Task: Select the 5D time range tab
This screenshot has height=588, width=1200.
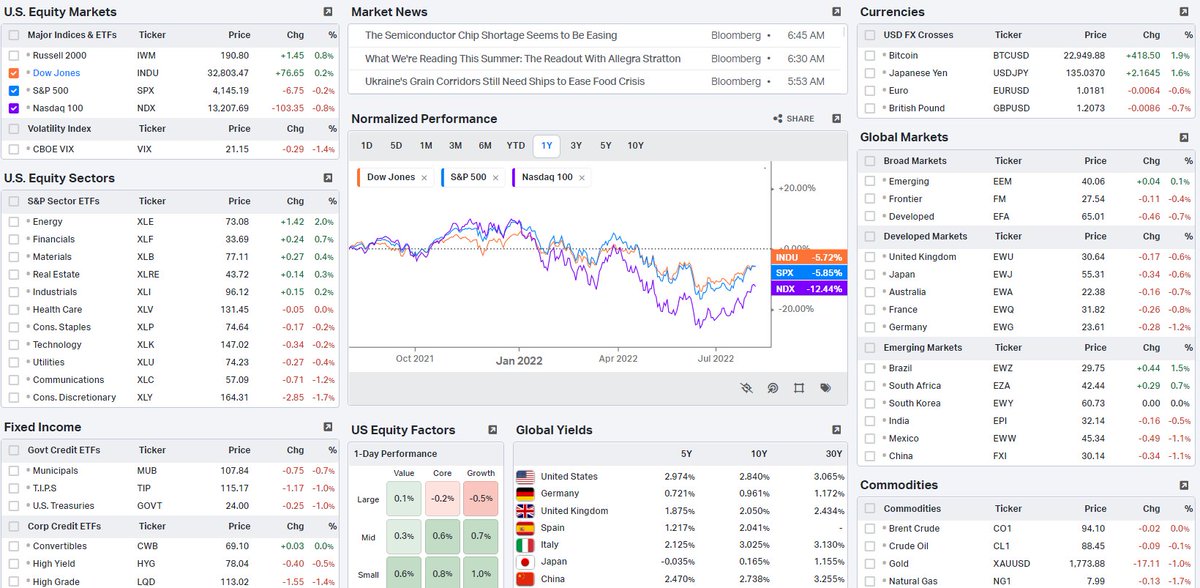Action: point(396,145)
